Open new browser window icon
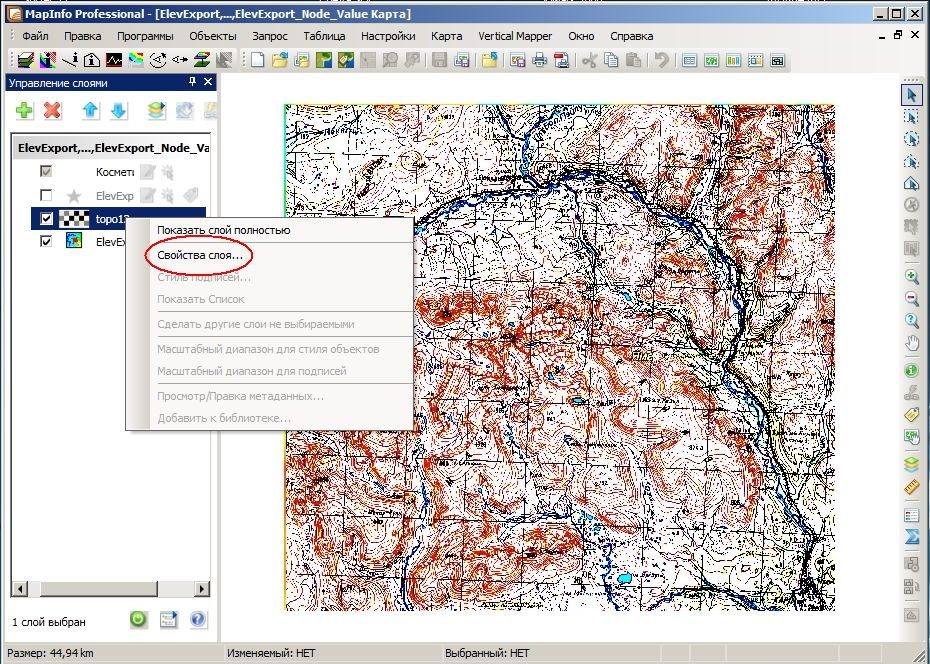This screenshot has width=930, height=664. pyautogui.click(x=689, y=60)
